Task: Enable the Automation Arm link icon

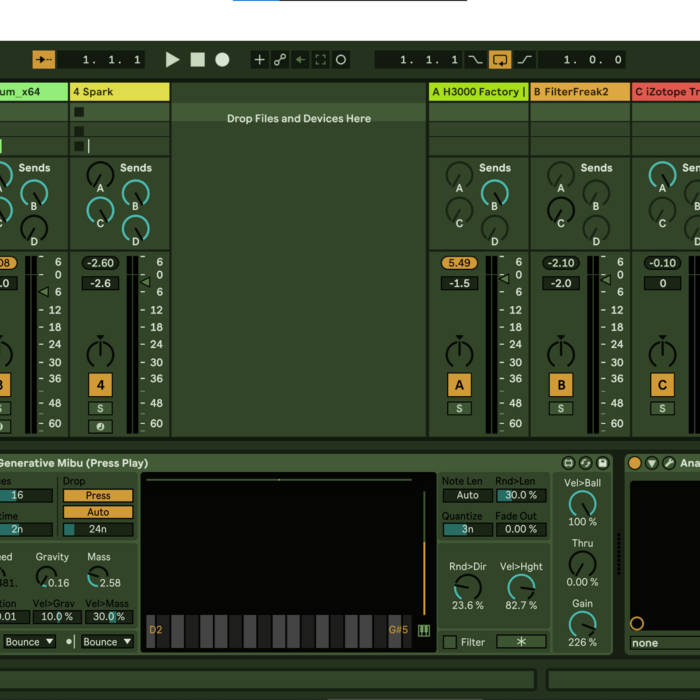Action: 280,60
